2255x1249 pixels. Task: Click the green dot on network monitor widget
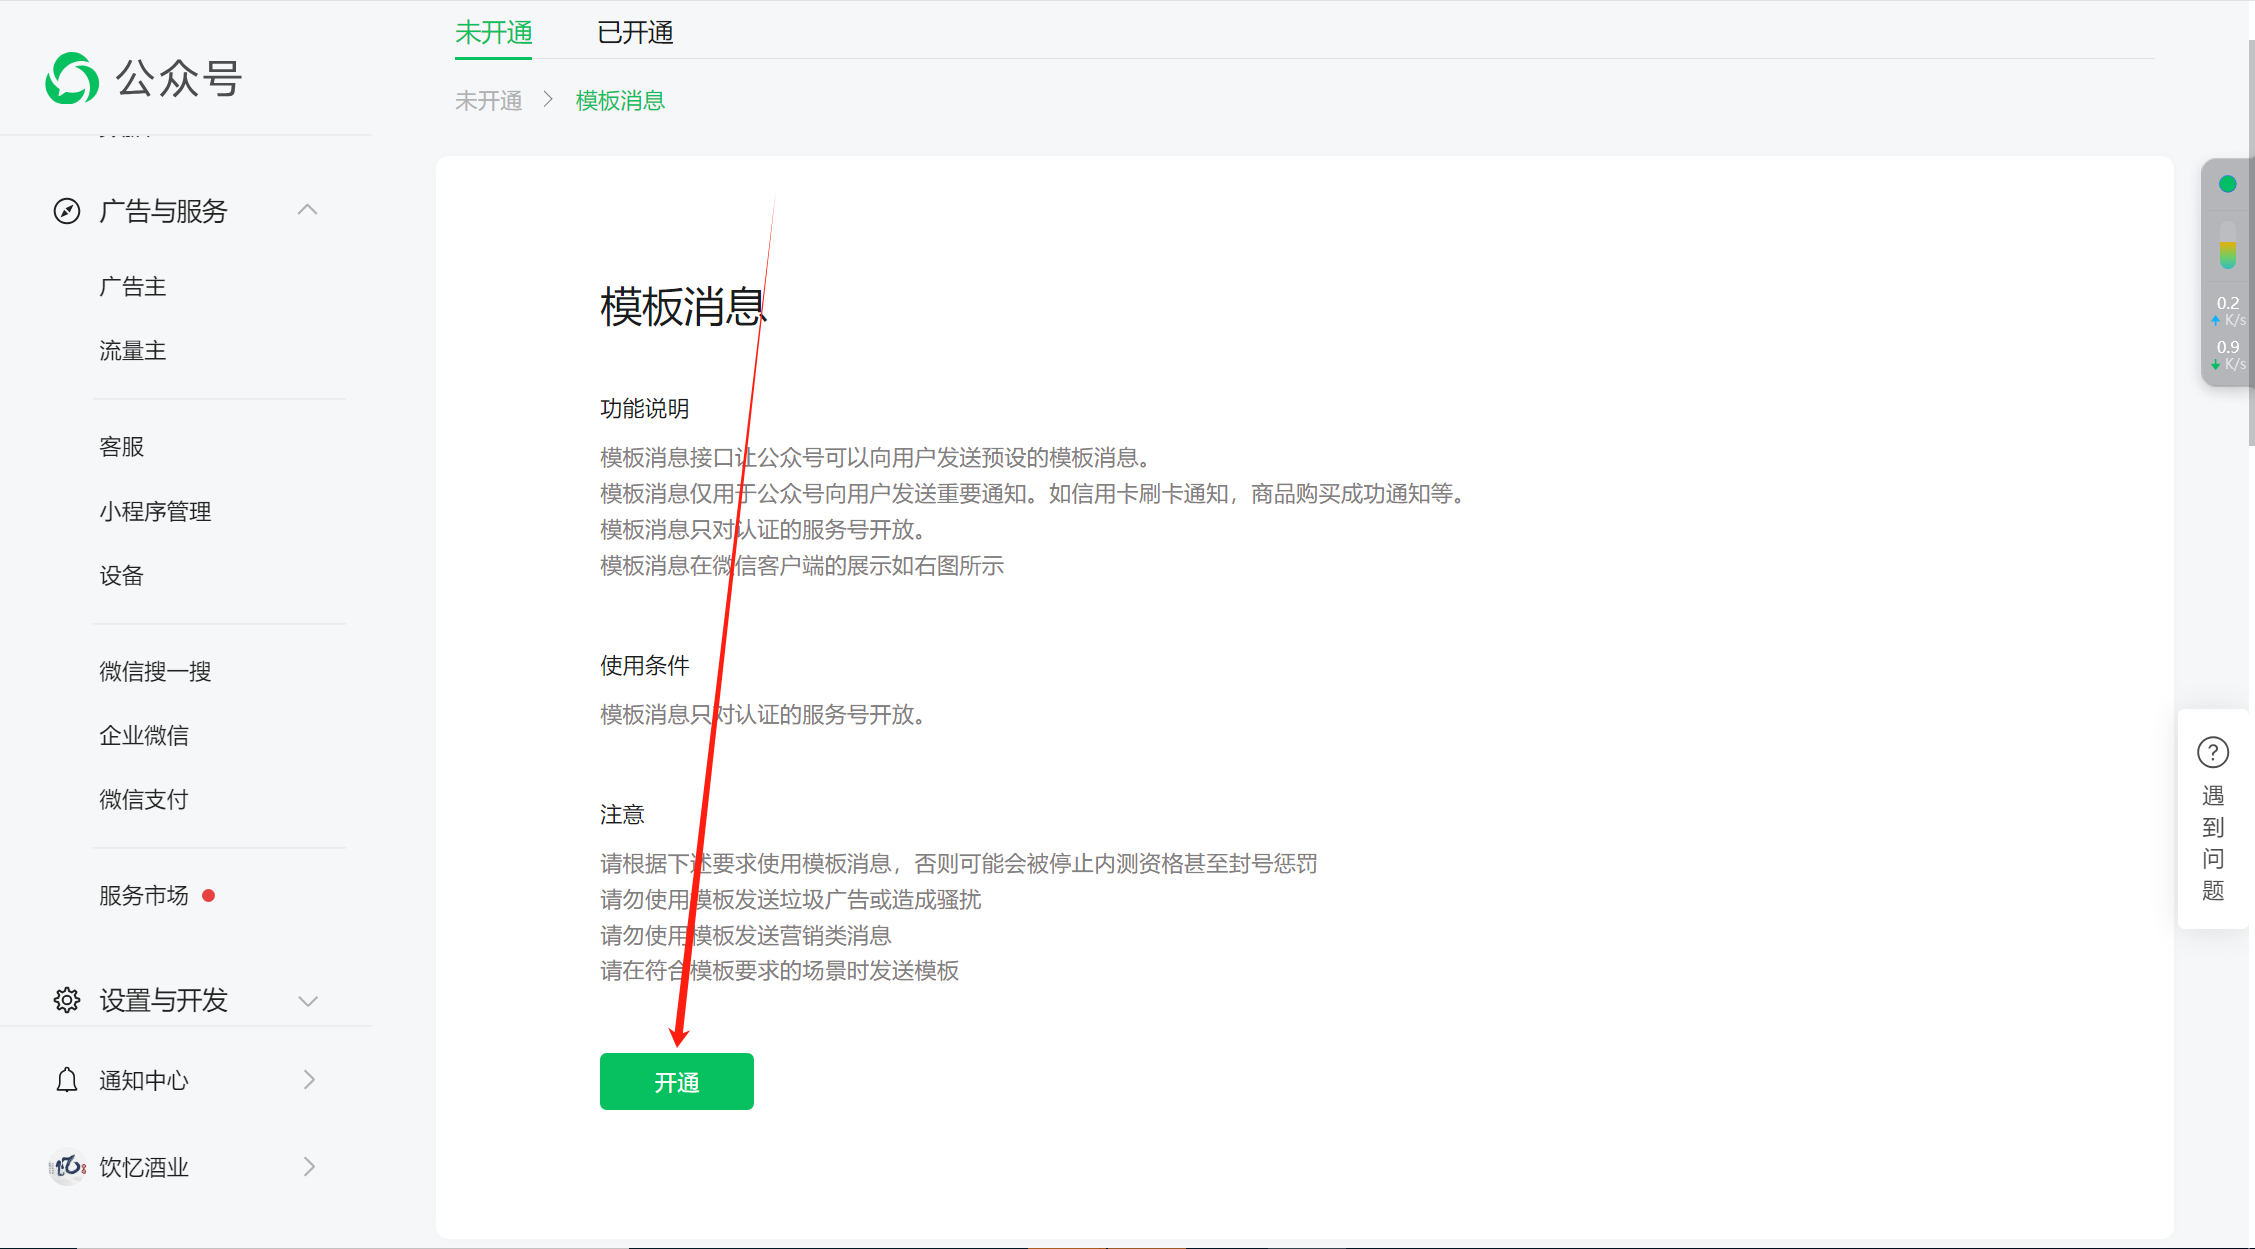click(2227, 184)
